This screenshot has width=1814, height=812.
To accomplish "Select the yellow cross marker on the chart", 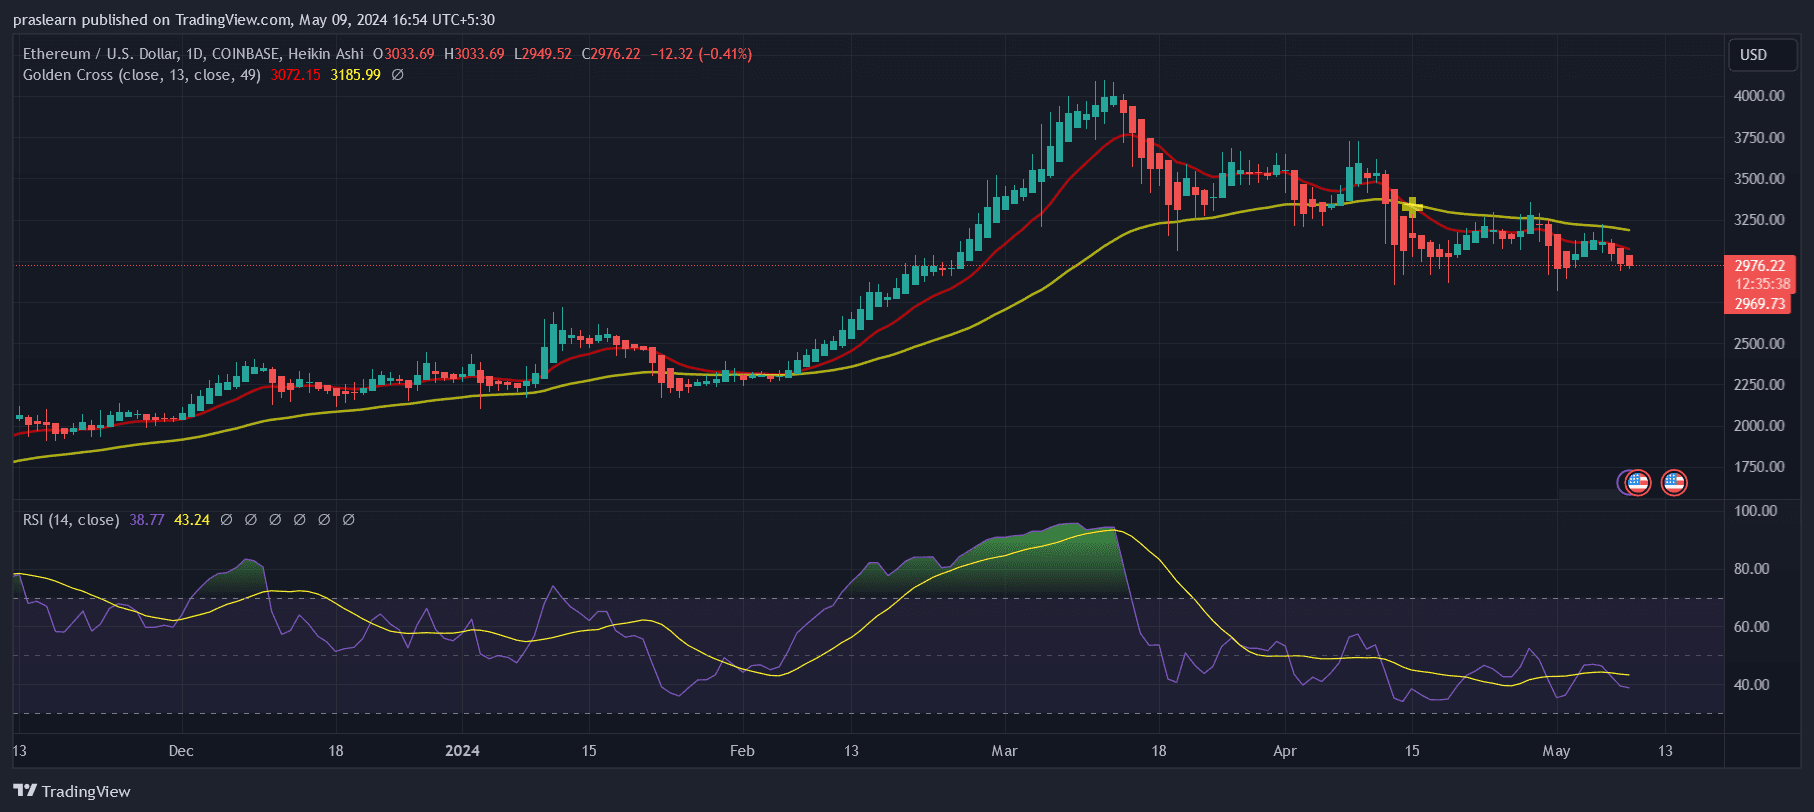I will pos(1412,207).
